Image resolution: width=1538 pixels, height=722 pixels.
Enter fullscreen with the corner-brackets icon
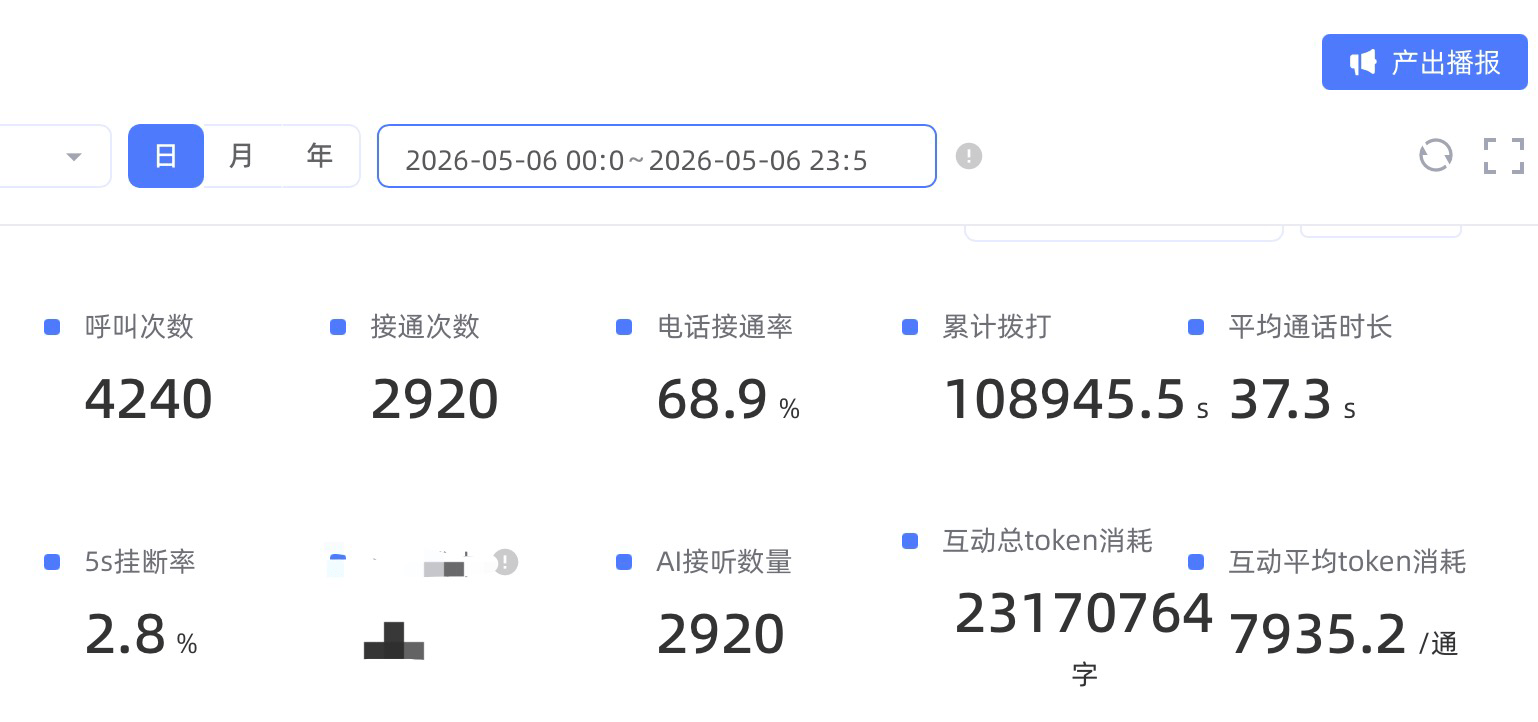click(1504, 156)
